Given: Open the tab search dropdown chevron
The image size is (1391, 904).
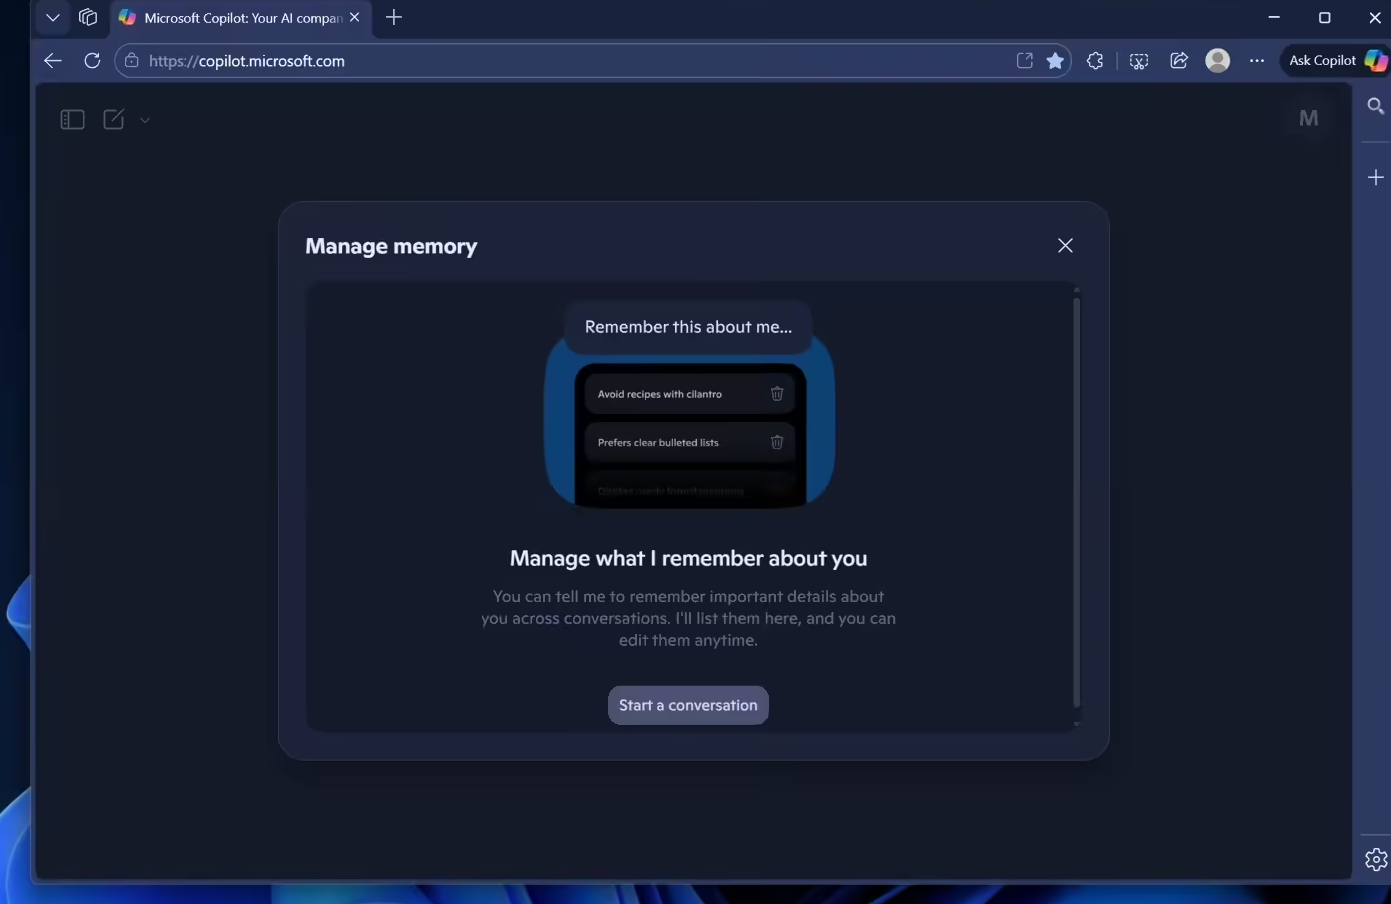Looking at the screenshot, I should [53, 17].
